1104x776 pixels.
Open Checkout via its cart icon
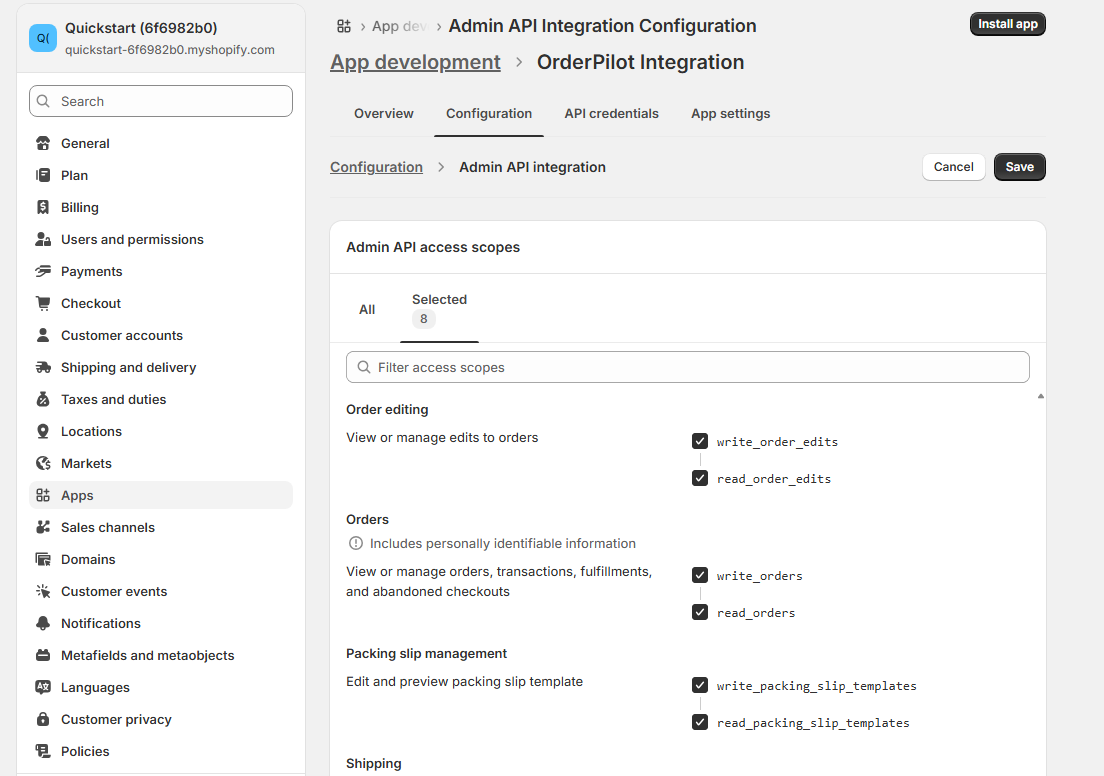(x=44, y=303)
